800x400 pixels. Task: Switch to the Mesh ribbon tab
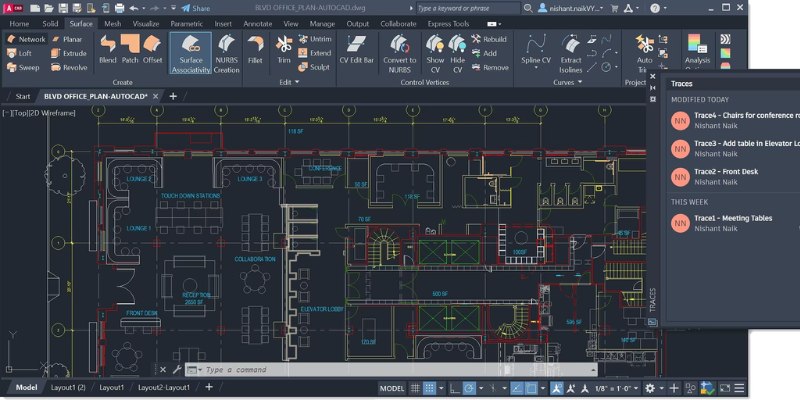114,22
